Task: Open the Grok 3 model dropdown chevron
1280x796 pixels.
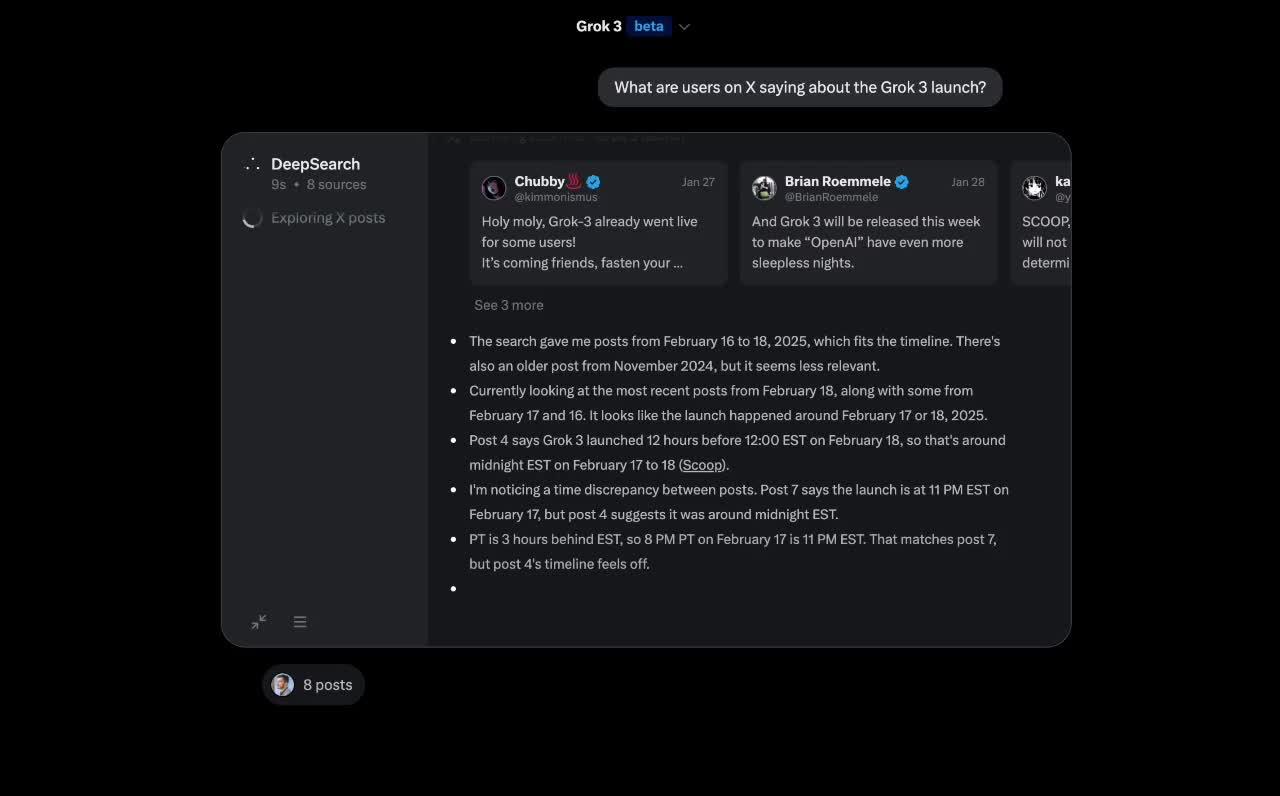Action: point(684,27)
